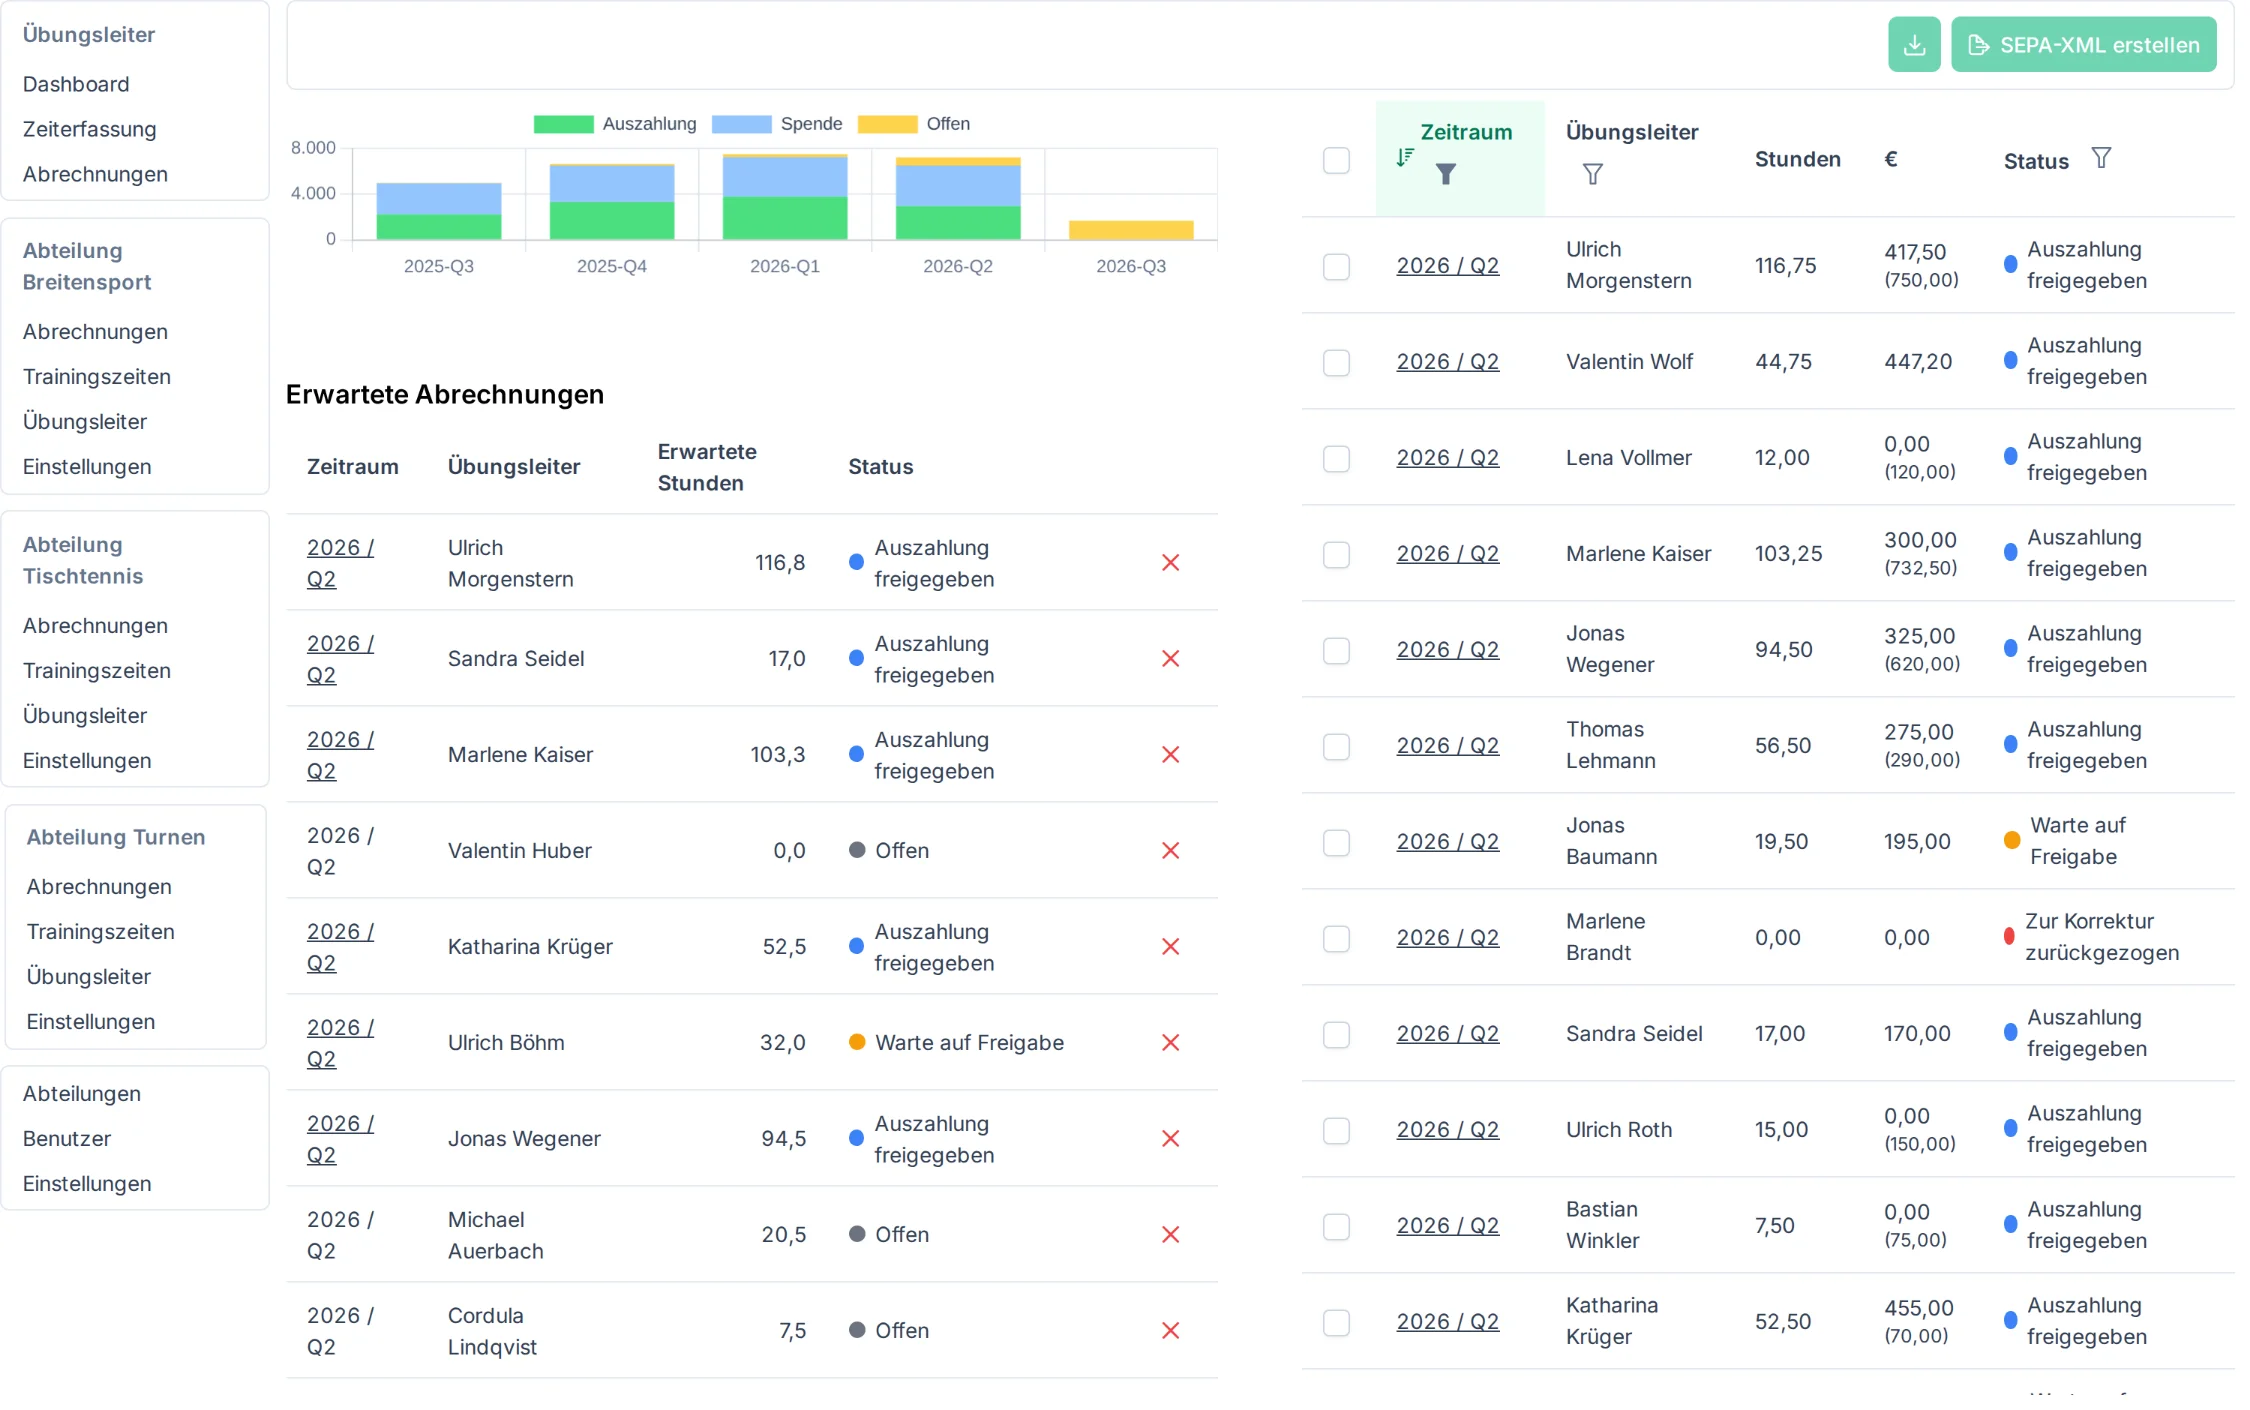
Task: Click the 'Warte auf Freigabe' status for Ulrich Böhm
Action: [x=969, y=1043]
